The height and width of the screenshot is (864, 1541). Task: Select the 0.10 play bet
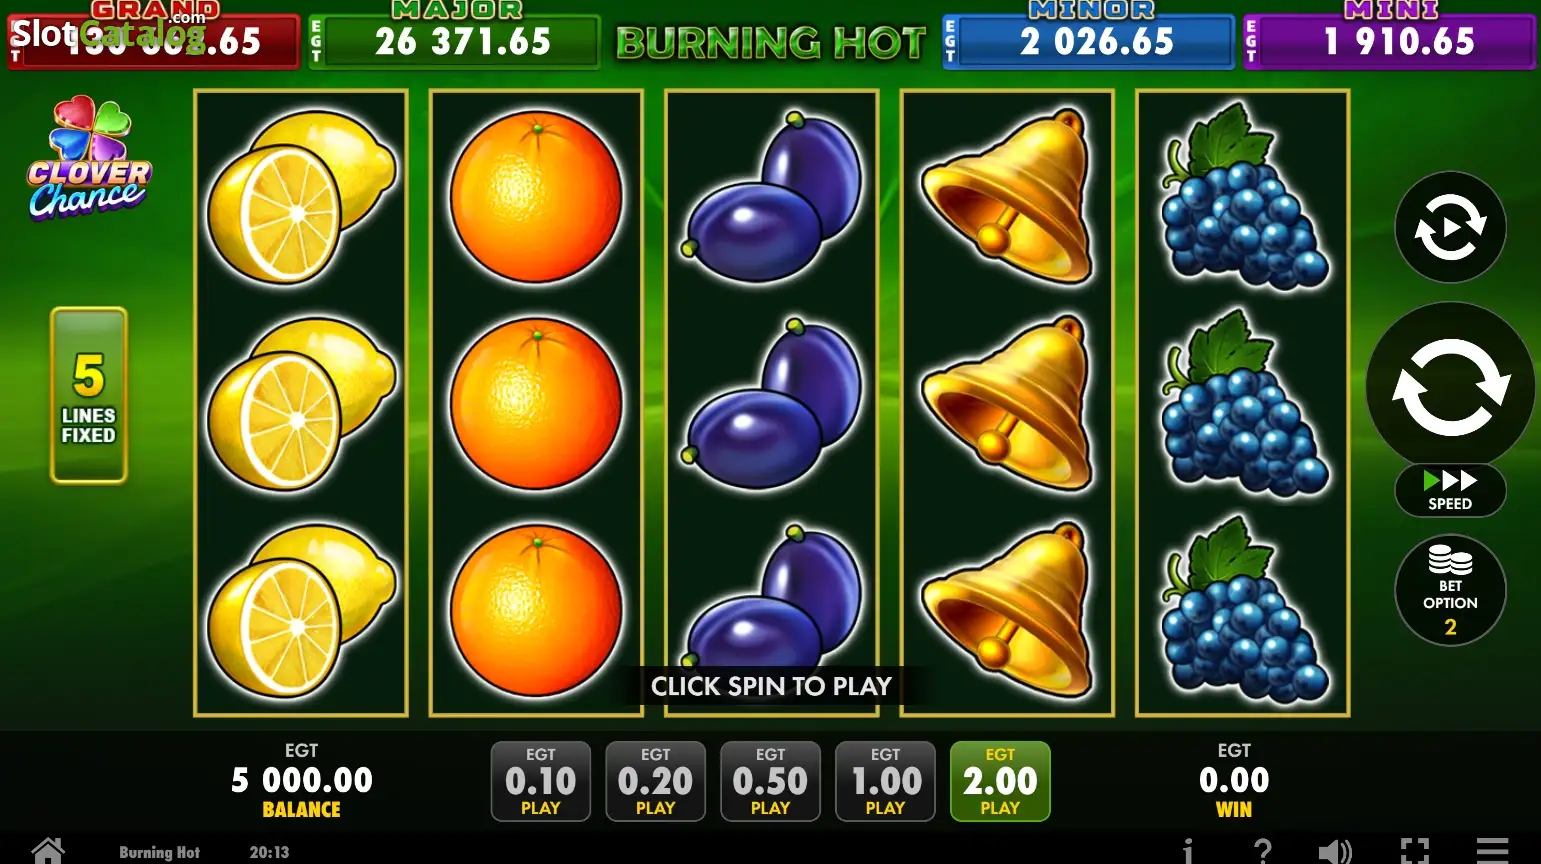point(541,781)
